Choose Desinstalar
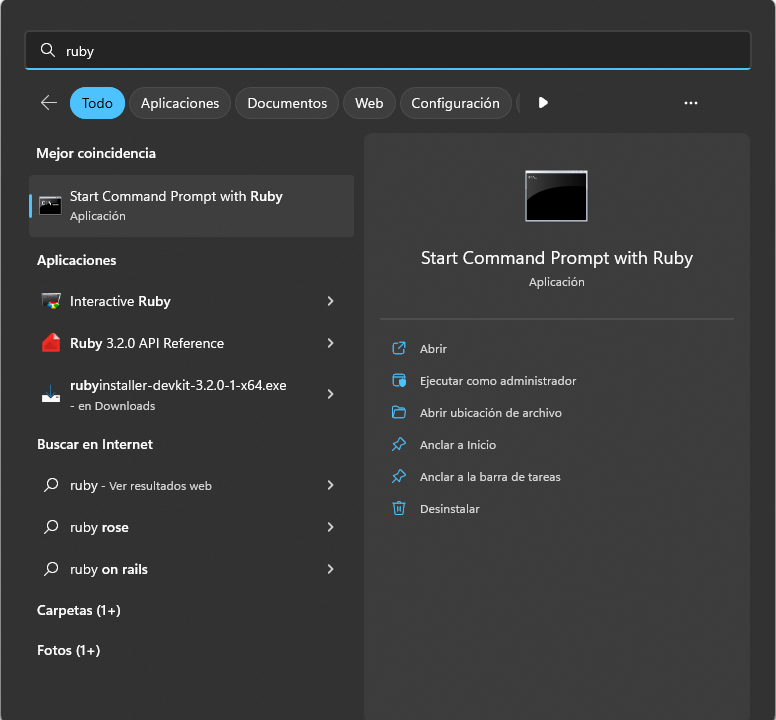Viewport: 776px width, 720px height. tap(450, 509)
